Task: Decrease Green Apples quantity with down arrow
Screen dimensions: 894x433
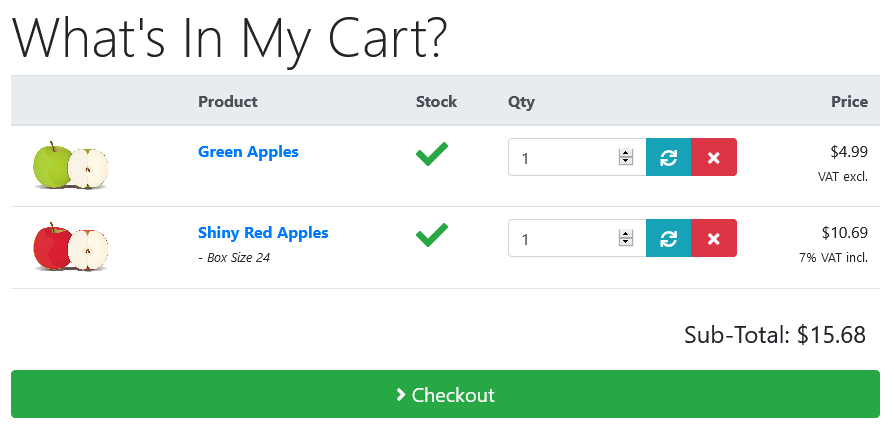Action: [626, 161]
